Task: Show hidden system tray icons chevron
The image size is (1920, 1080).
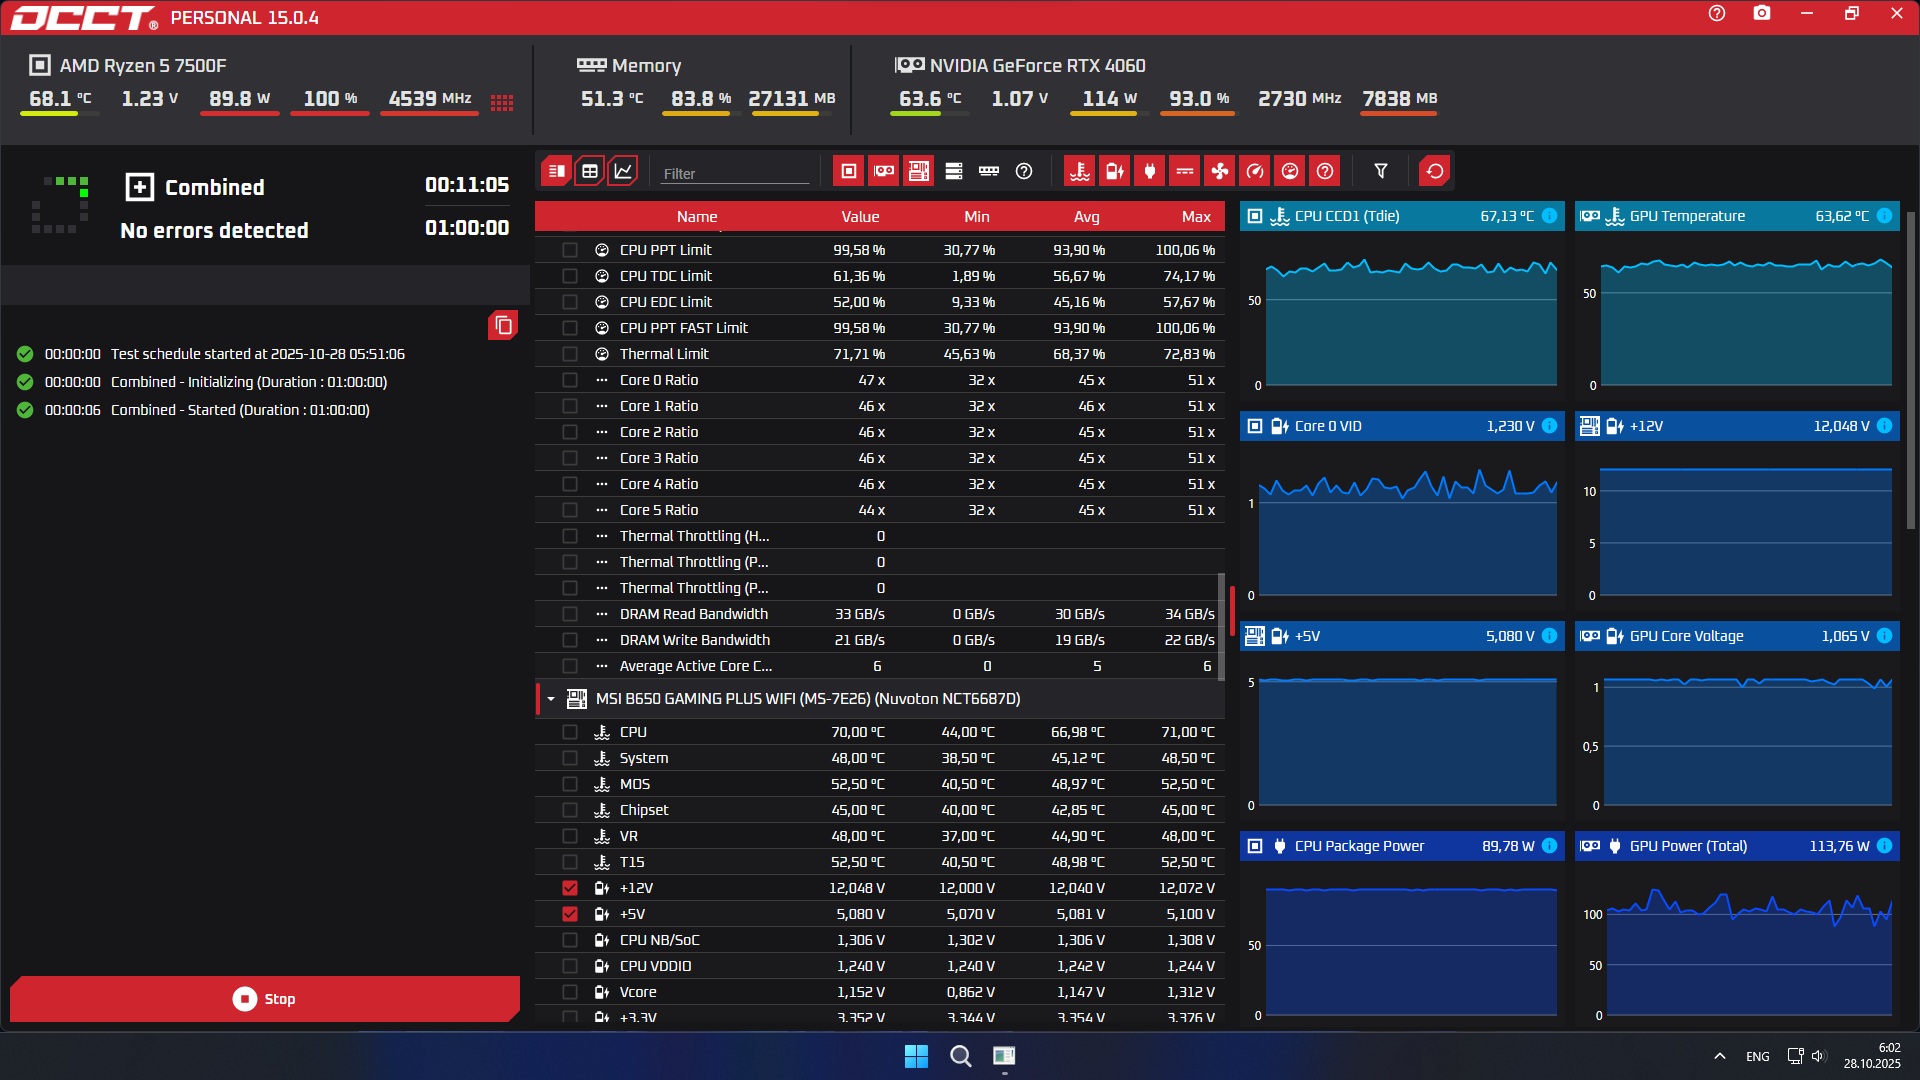Action: (1719, 1056)
